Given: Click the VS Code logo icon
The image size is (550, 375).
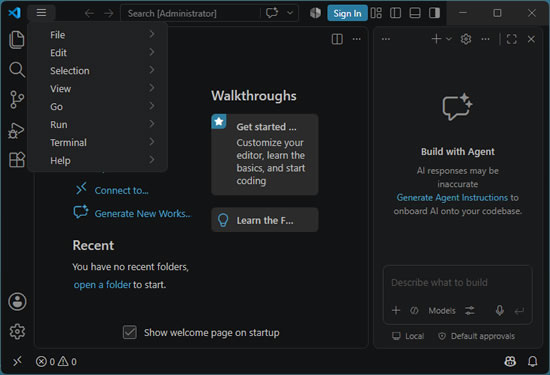Looking at the screenshot, I should [15, 13].
